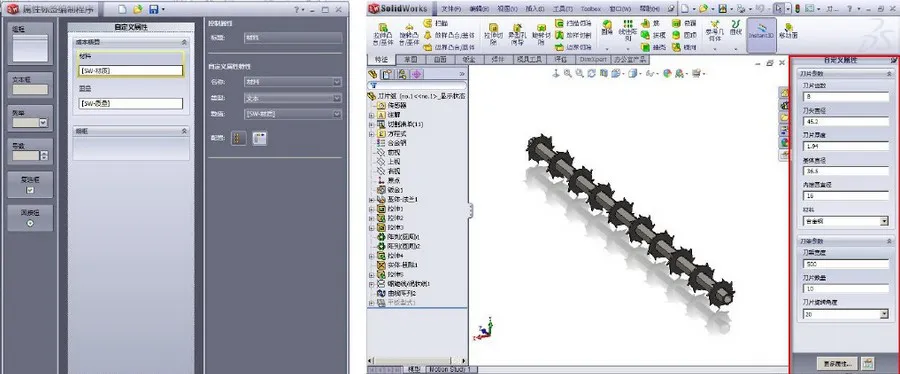Collapse the 刀片参数 group in the right panel
Screen dimensions: 900x374
[x=889, y=73]
